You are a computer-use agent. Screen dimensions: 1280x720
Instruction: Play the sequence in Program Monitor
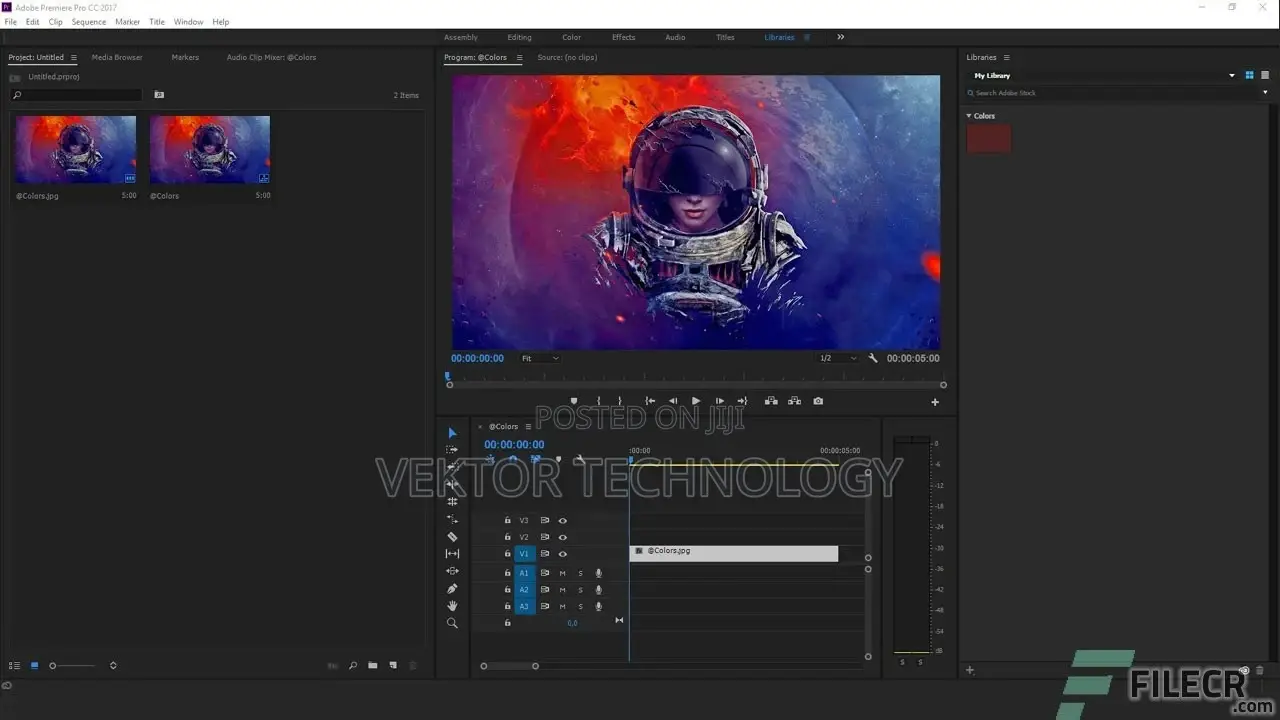696,401
